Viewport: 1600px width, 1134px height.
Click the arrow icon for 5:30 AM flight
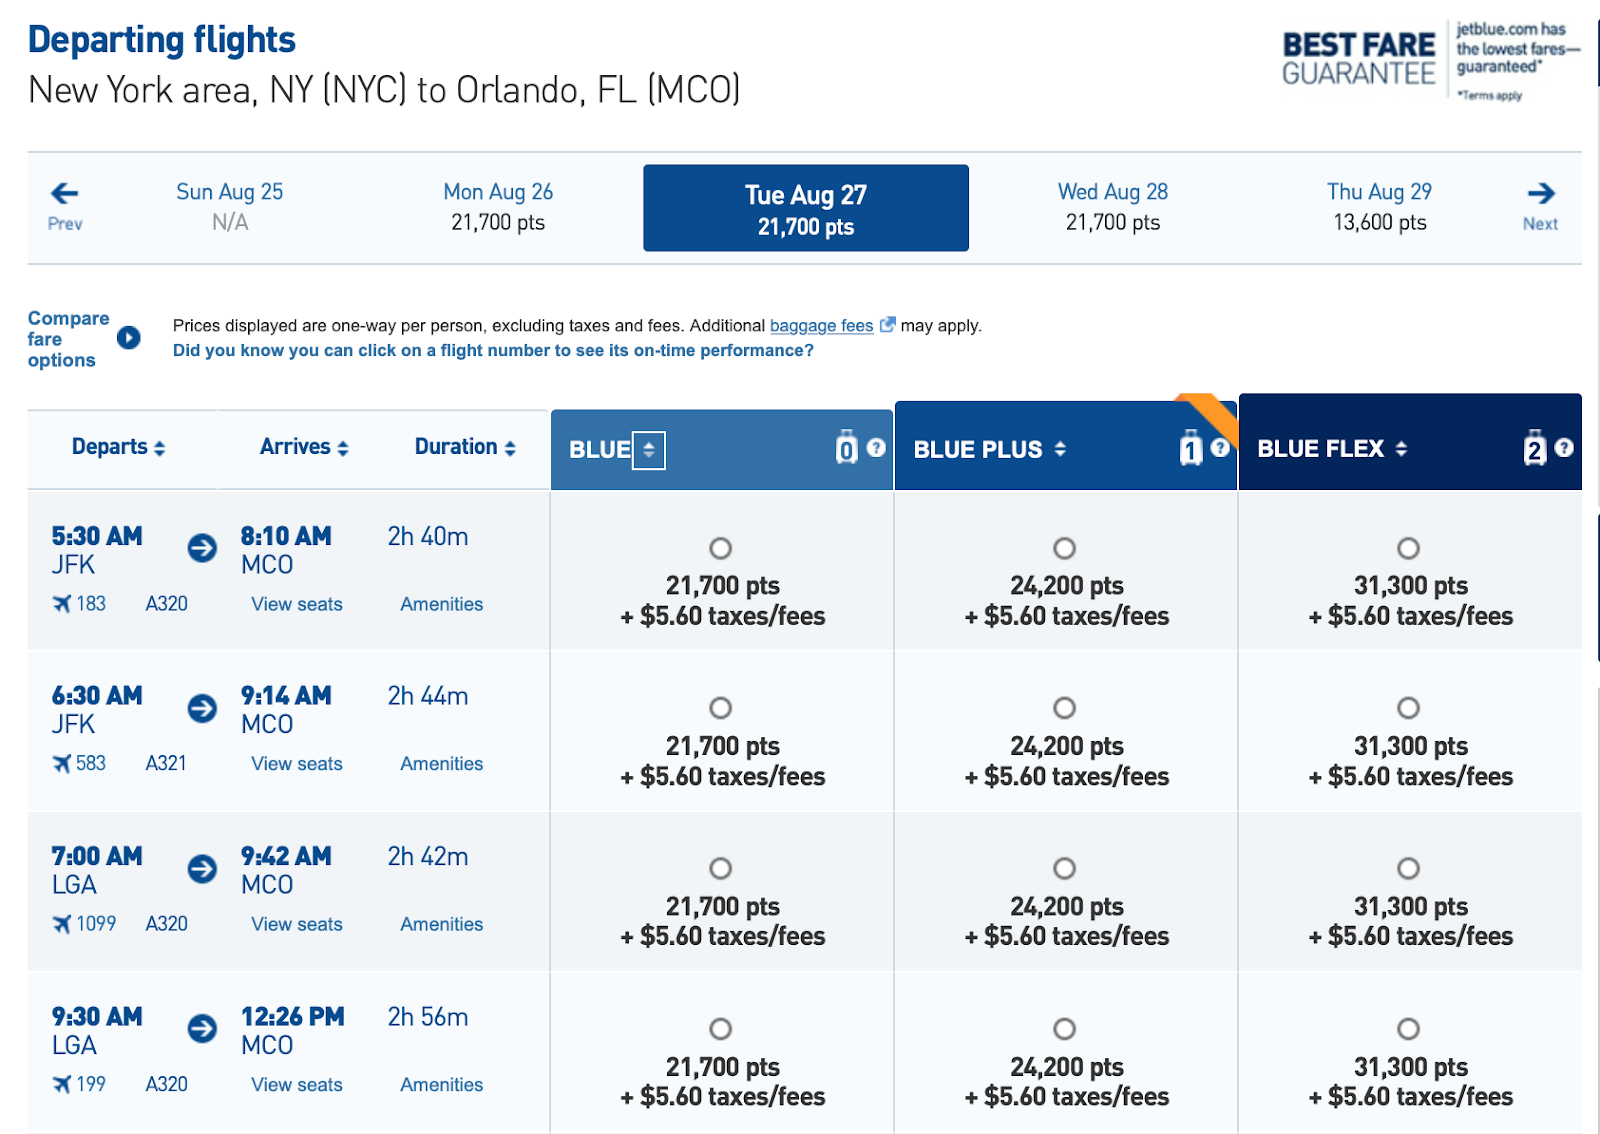coord(202,548)
